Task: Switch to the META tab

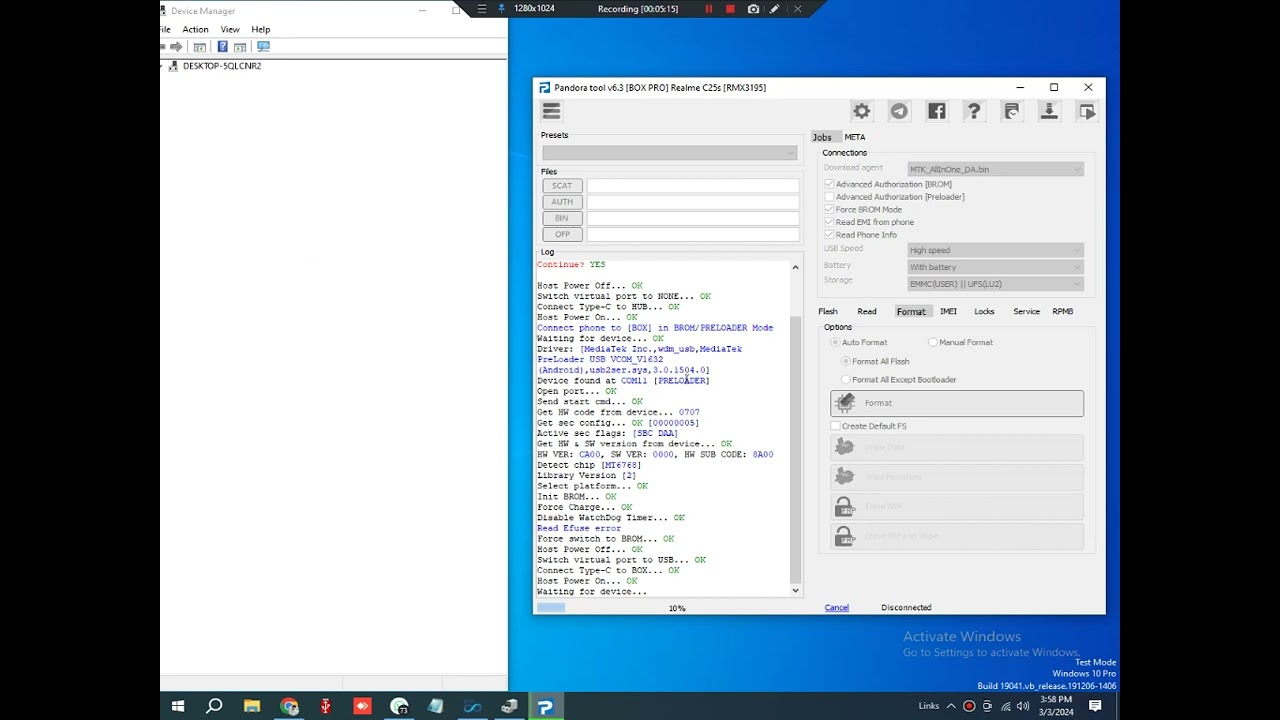Action: 855,137
